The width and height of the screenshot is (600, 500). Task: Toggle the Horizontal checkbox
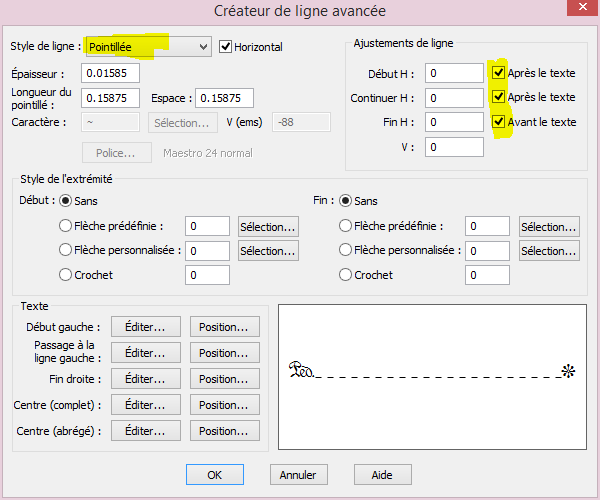point(226,46)
